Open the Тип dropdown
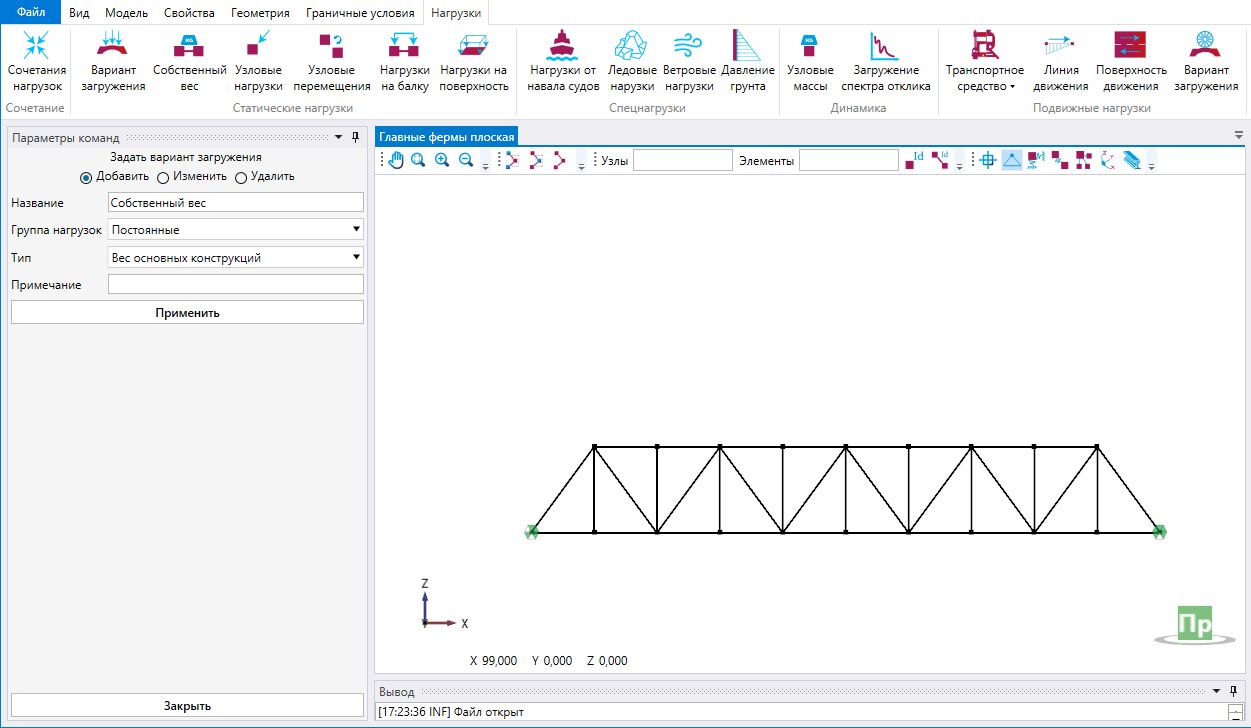The width and height of the screenshot is (1251, 728). pos(235,258)
